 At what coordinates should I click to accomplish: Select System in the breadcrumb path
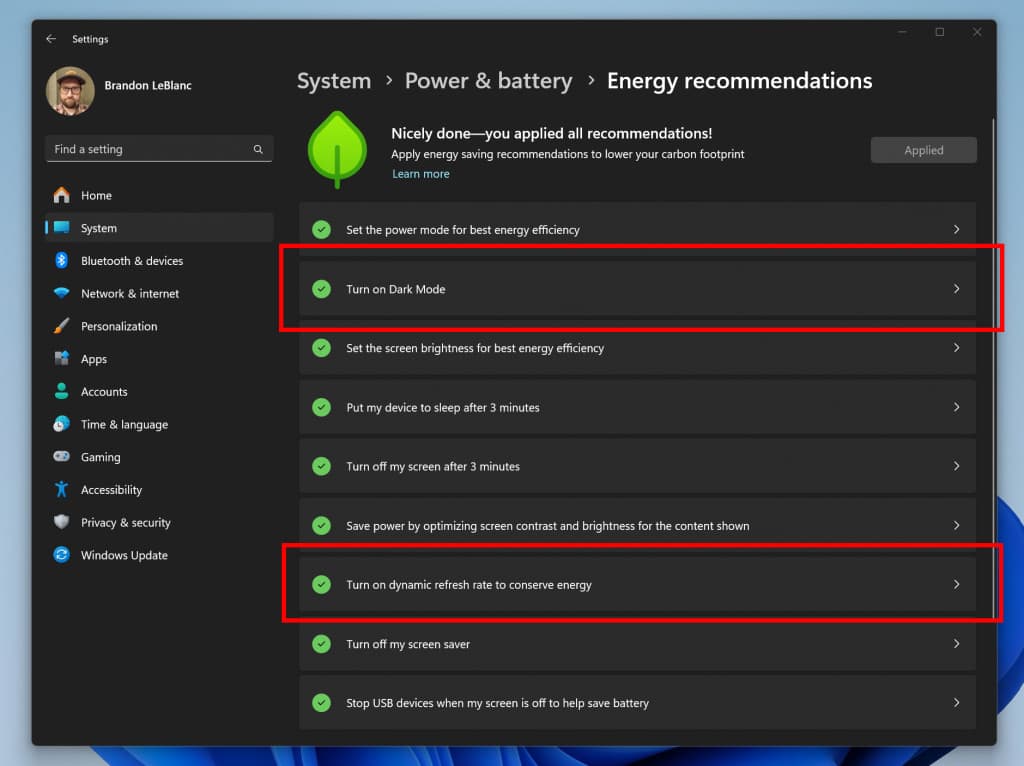coord(334,81)
